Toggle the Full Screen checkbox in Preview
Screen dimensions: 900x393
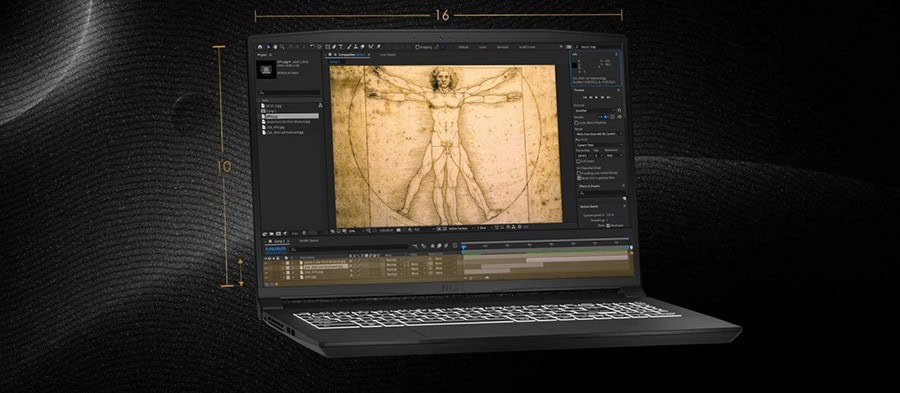[x=578, y=161]
